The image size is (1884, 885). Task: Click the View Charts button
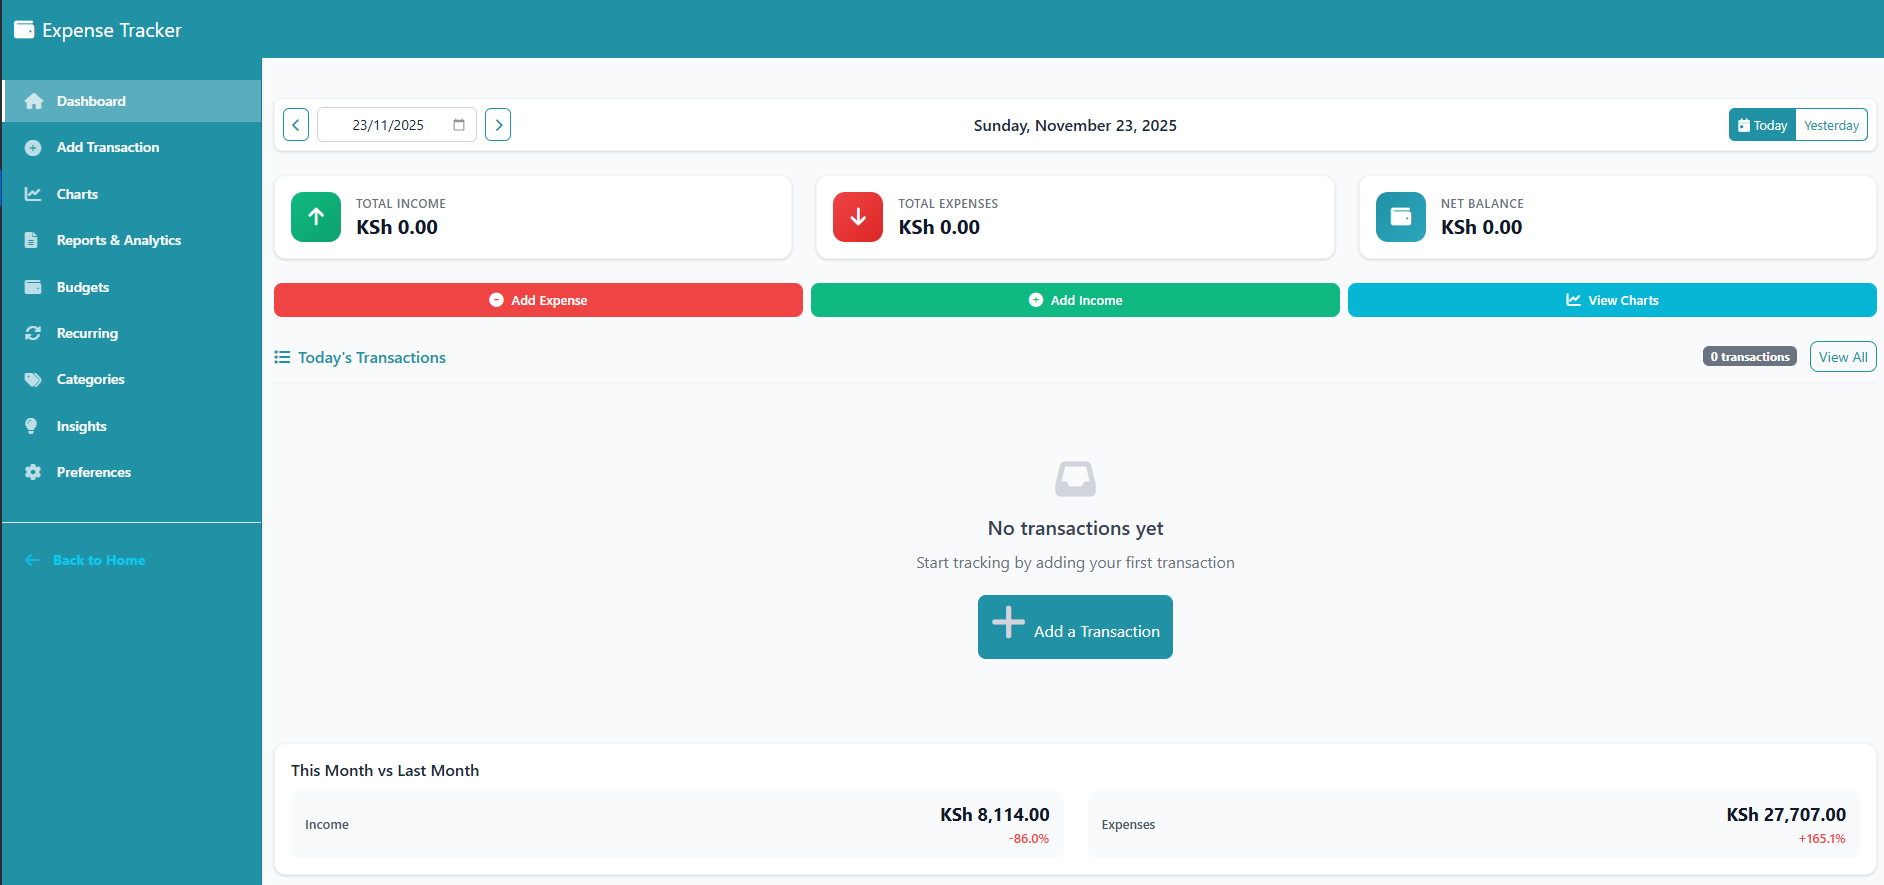(x=1612, y=300)
